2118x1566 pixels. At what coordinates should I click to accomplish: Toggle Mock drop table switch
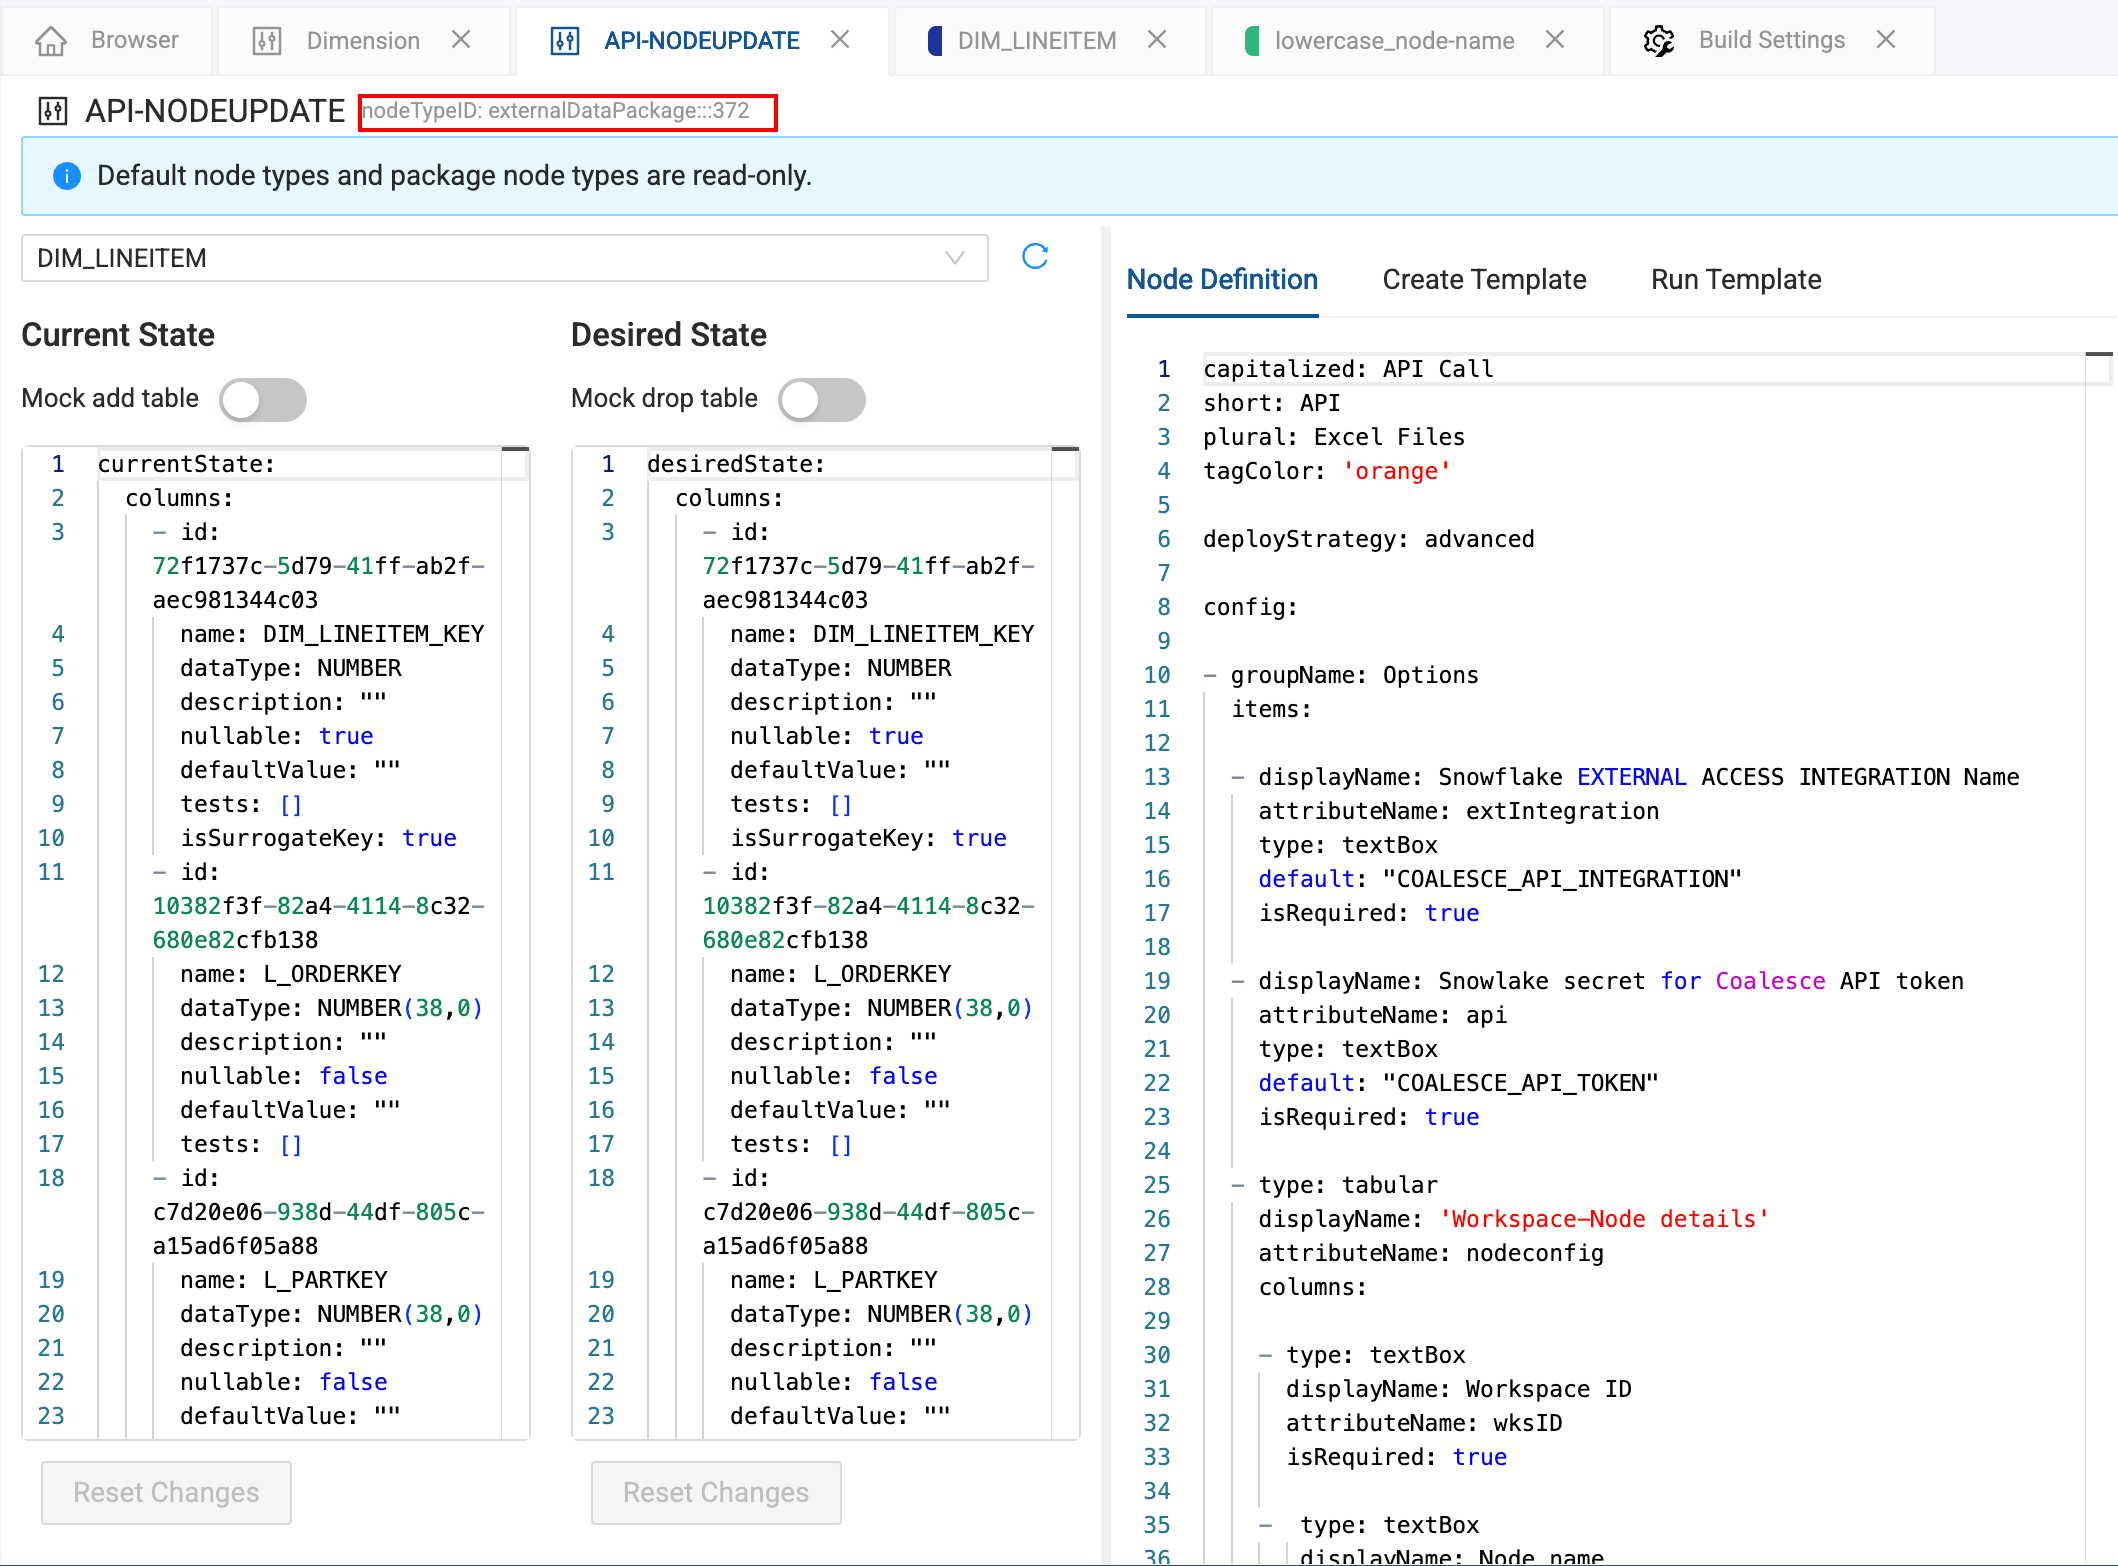click(822, 399)
